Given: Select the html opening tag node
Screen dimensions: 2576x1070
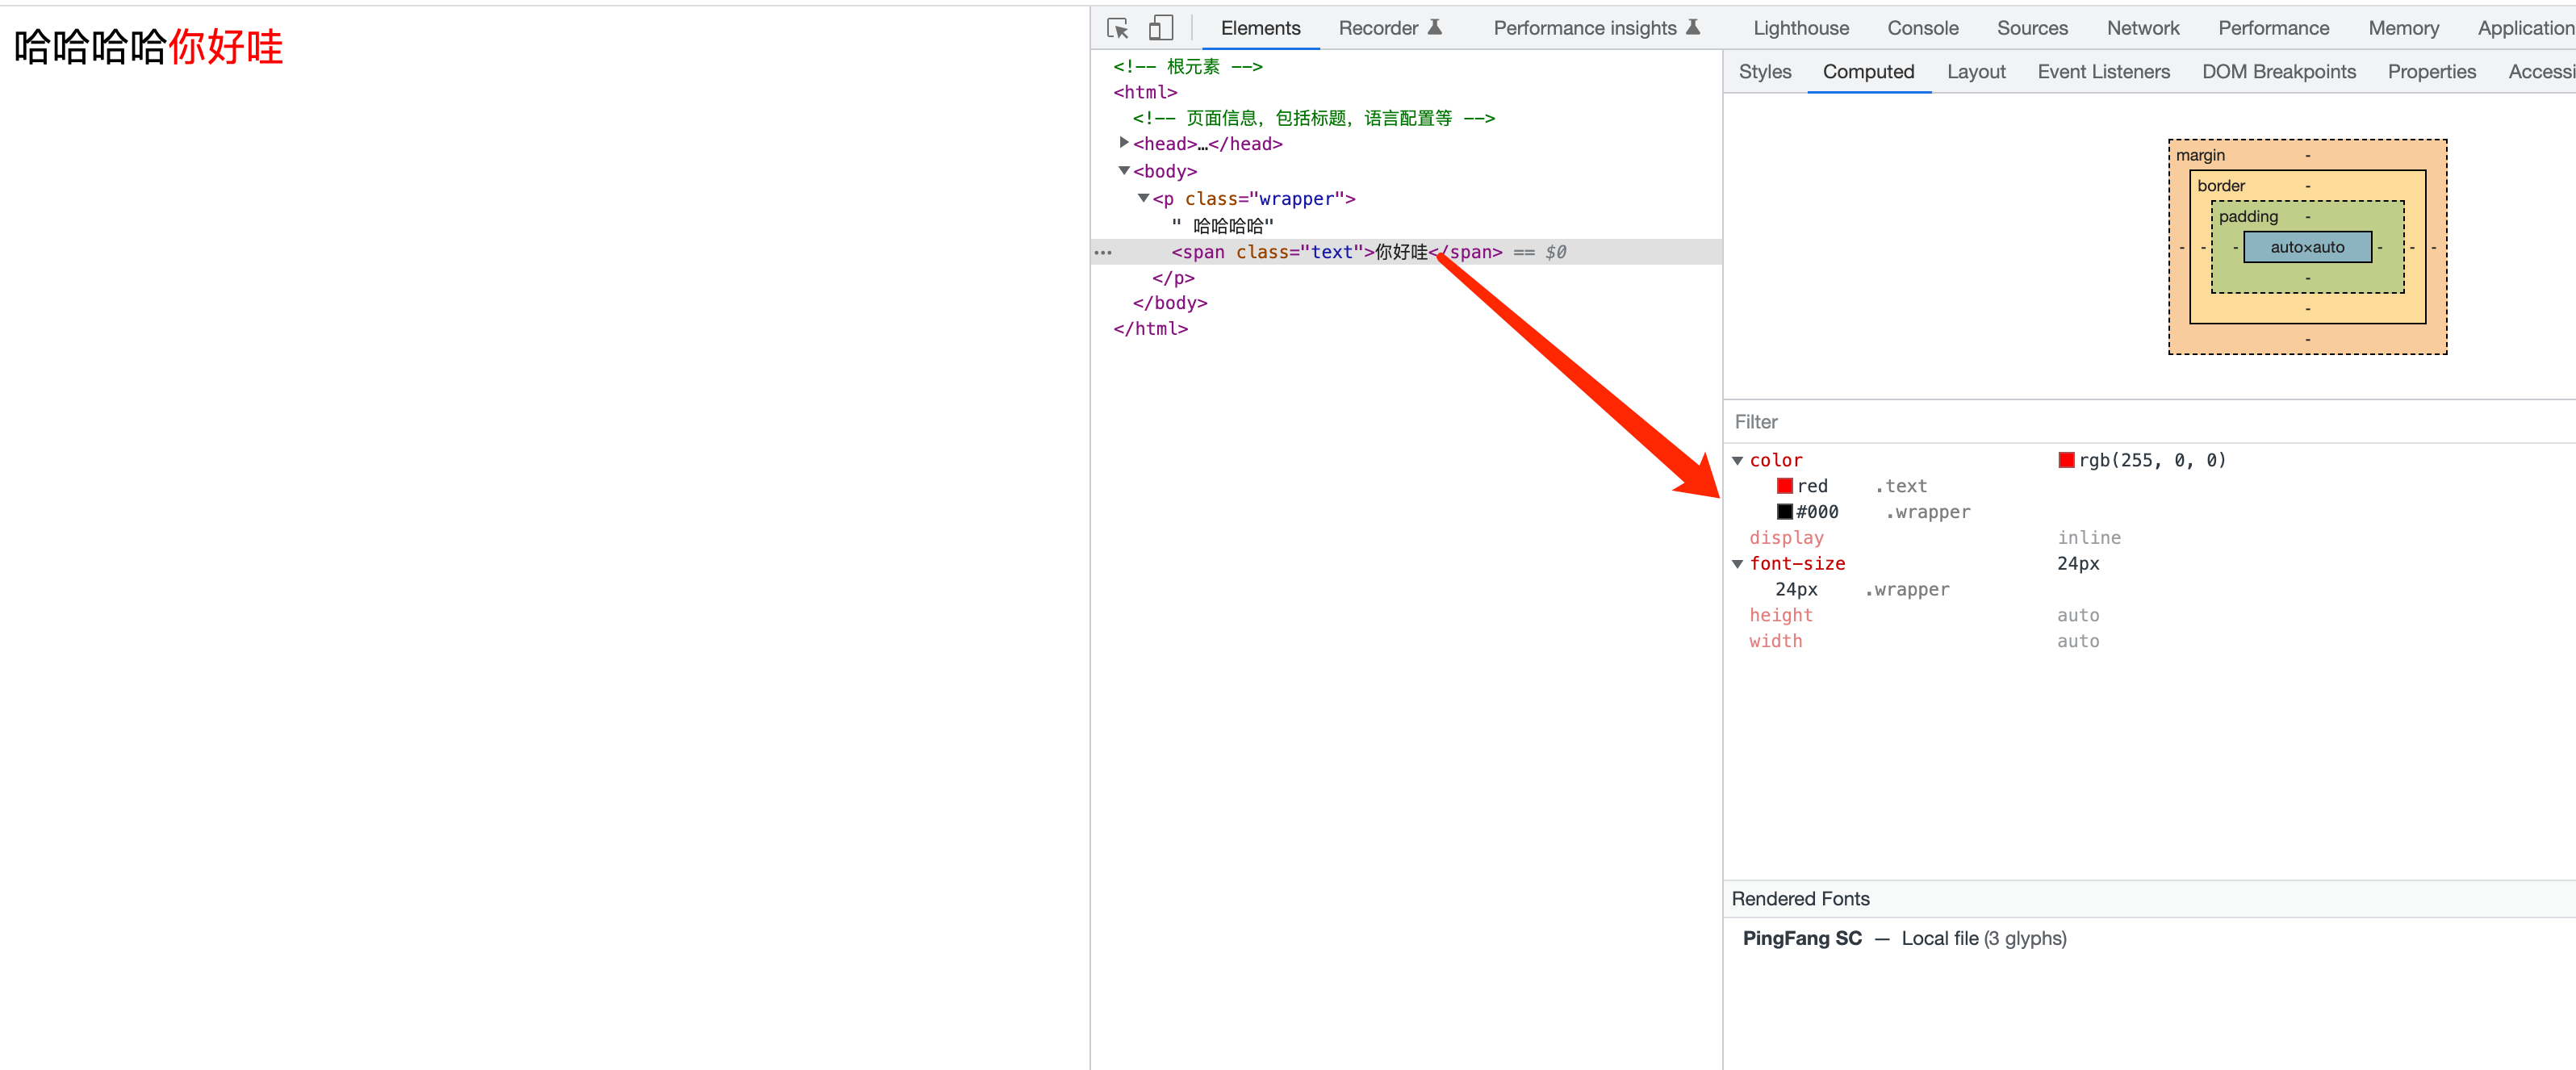Looking at the screenshot, I should coord(1145,92).
